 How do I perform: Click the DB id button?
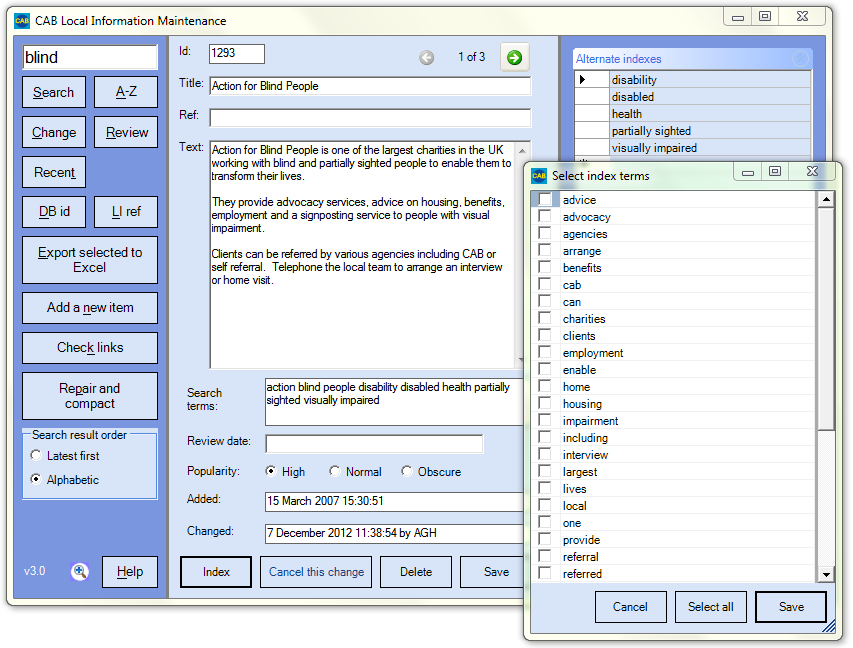click(54, 212)
